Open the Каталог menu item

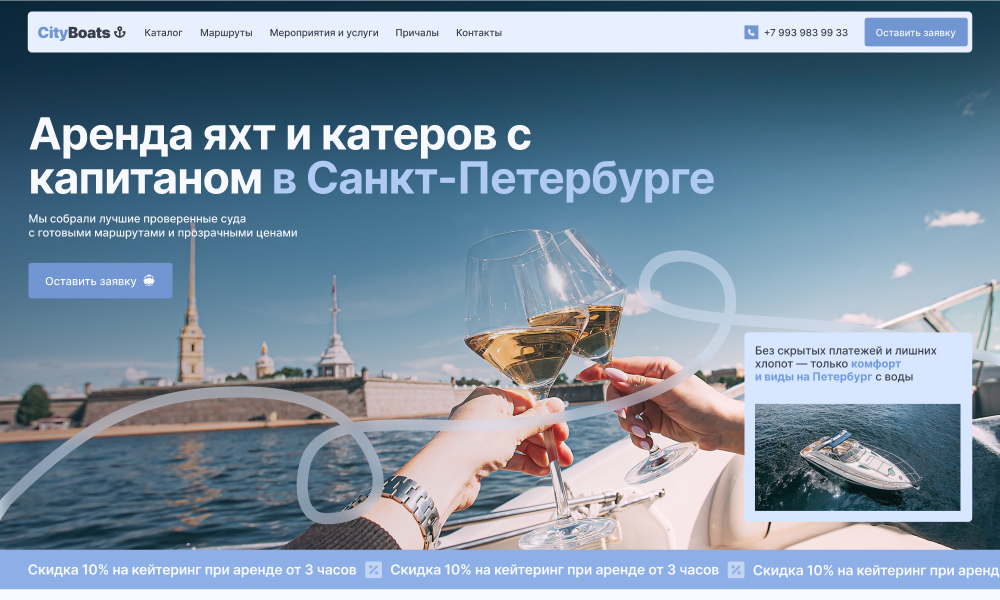click(163, 33)
